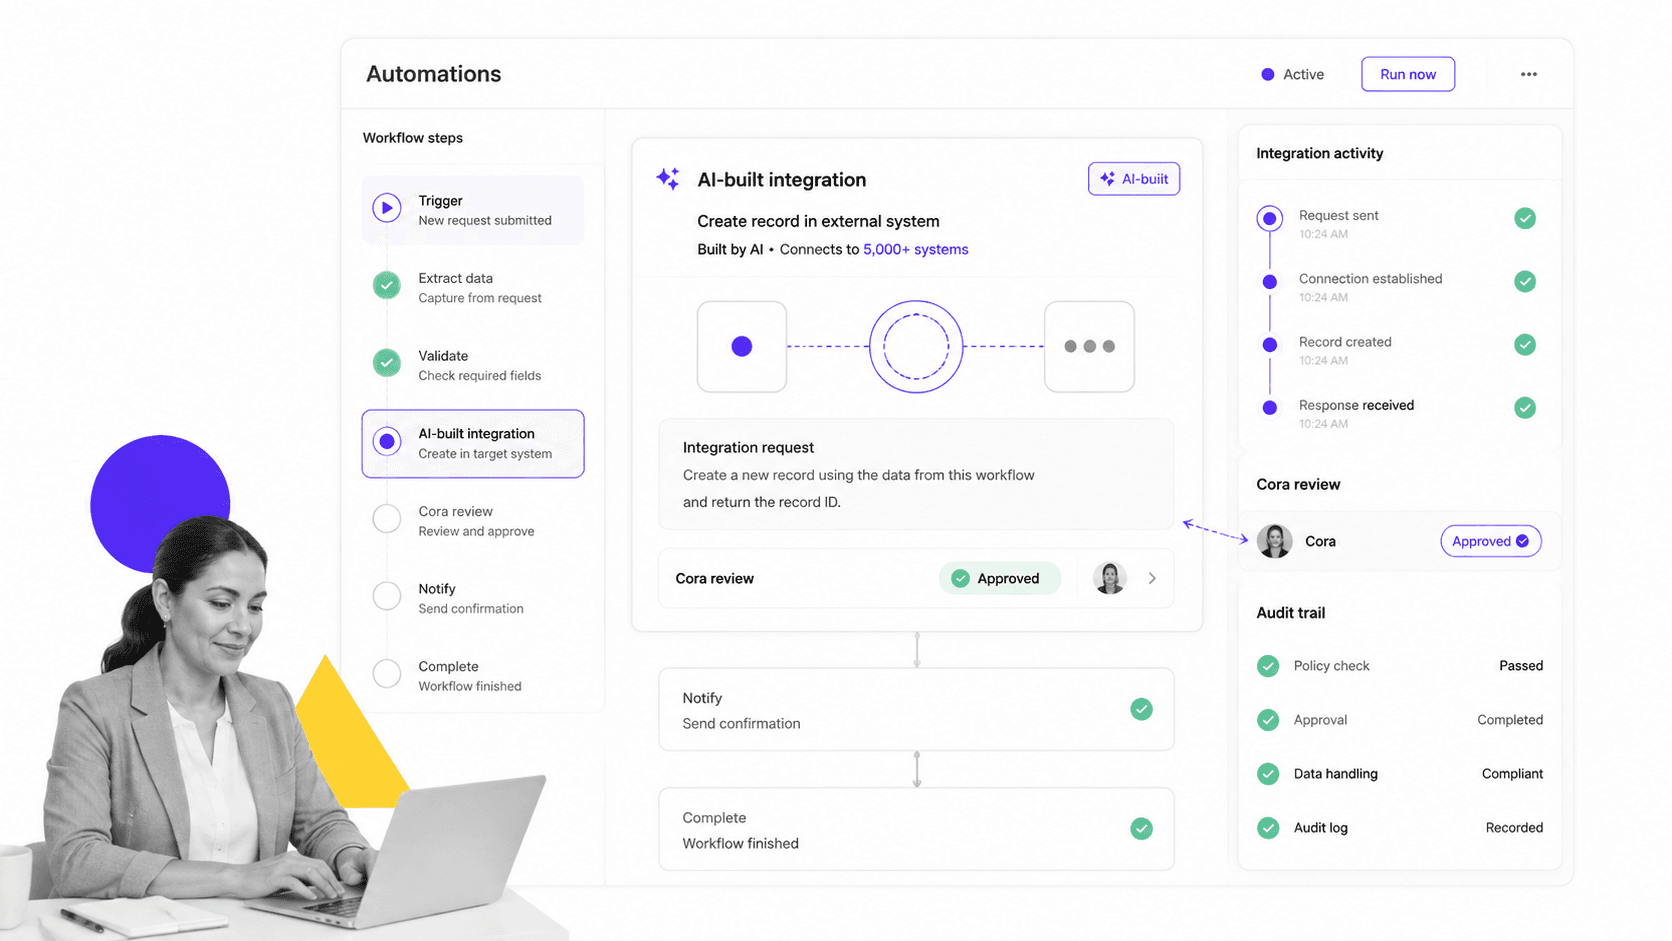Click the Data handling green checkmark

pos(1268,774)
